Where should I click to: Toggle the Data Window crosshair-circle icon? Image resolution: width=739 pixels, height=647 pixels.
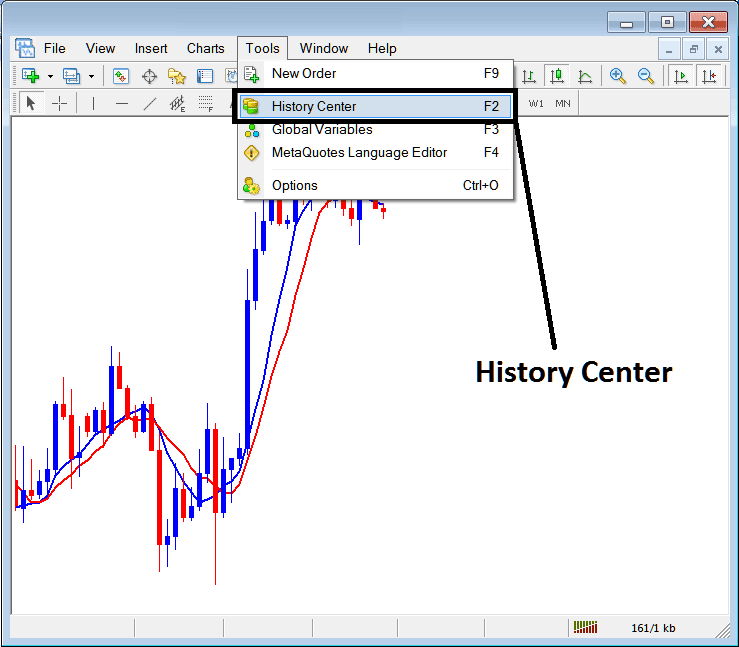149,76
